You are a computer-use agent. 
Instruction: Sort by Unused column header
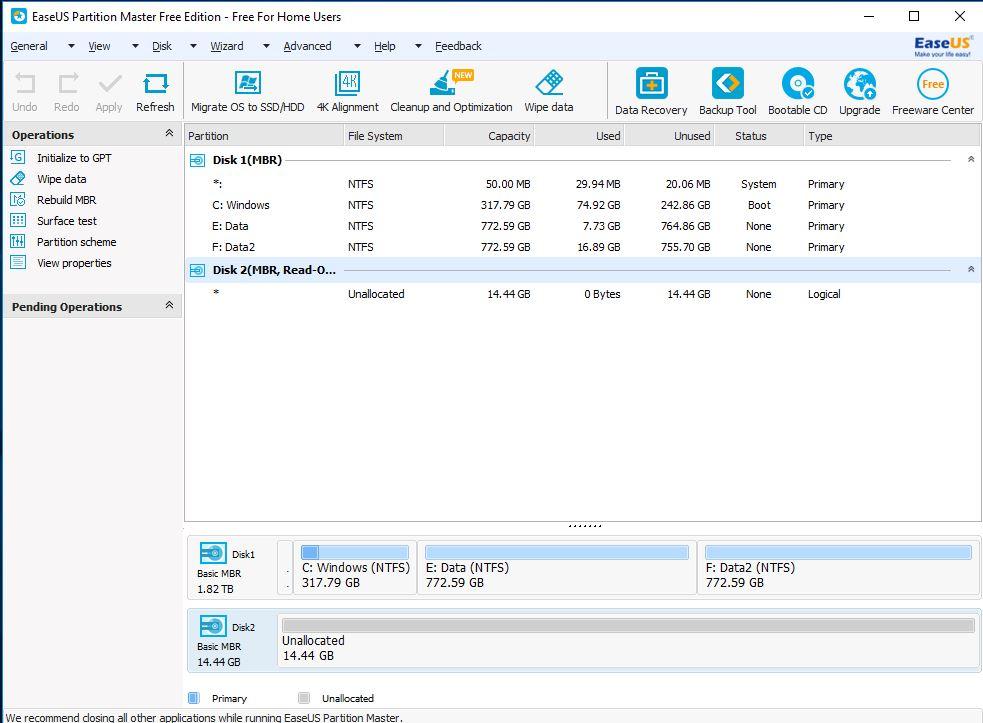670,136
